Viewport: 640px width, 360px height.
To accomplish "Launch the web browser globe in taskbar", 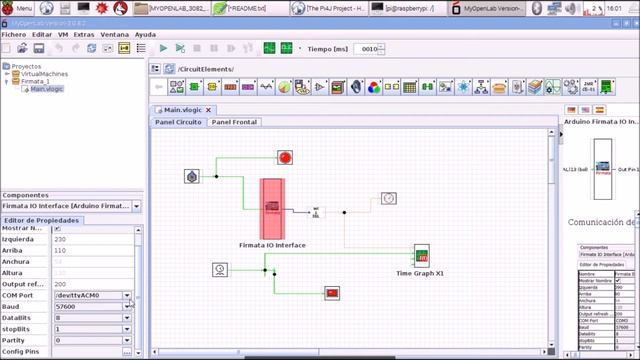I will [x=47, y=8].
